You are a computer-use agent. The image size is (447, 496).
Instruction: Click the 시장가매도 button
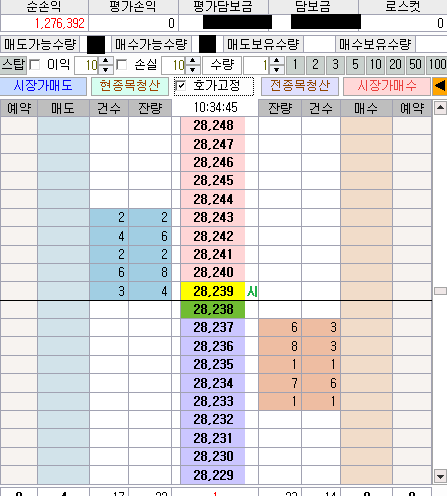click(x=43, y=86)
